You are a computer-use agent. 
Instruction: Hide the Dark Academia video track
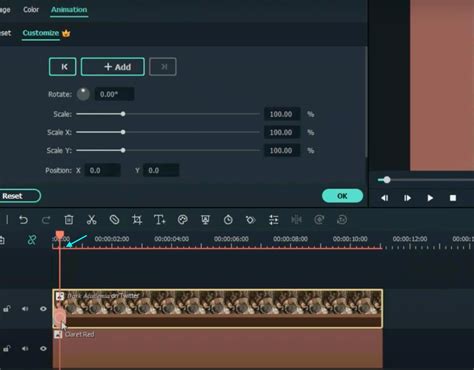point(43,309)
